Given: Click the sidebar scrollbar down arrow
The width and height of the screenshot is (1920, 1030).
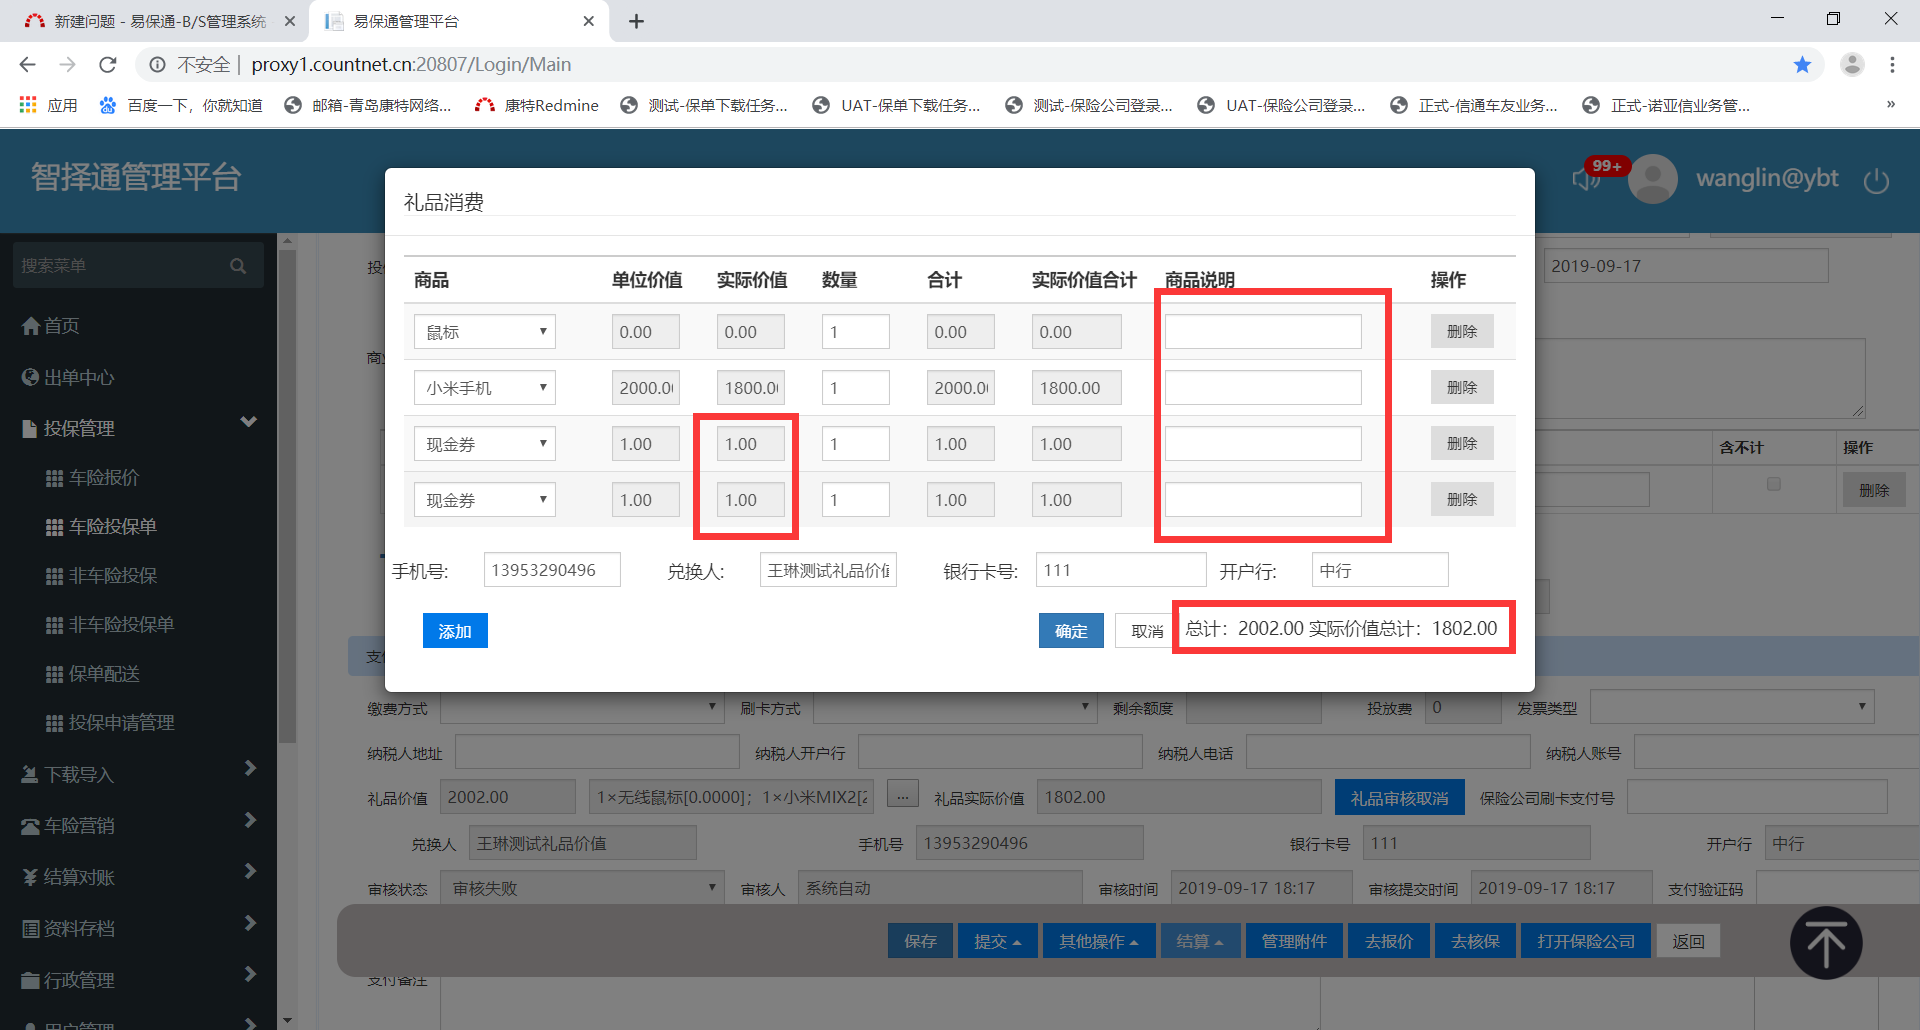Looking at the screenshot, I should click(287, 1021).
